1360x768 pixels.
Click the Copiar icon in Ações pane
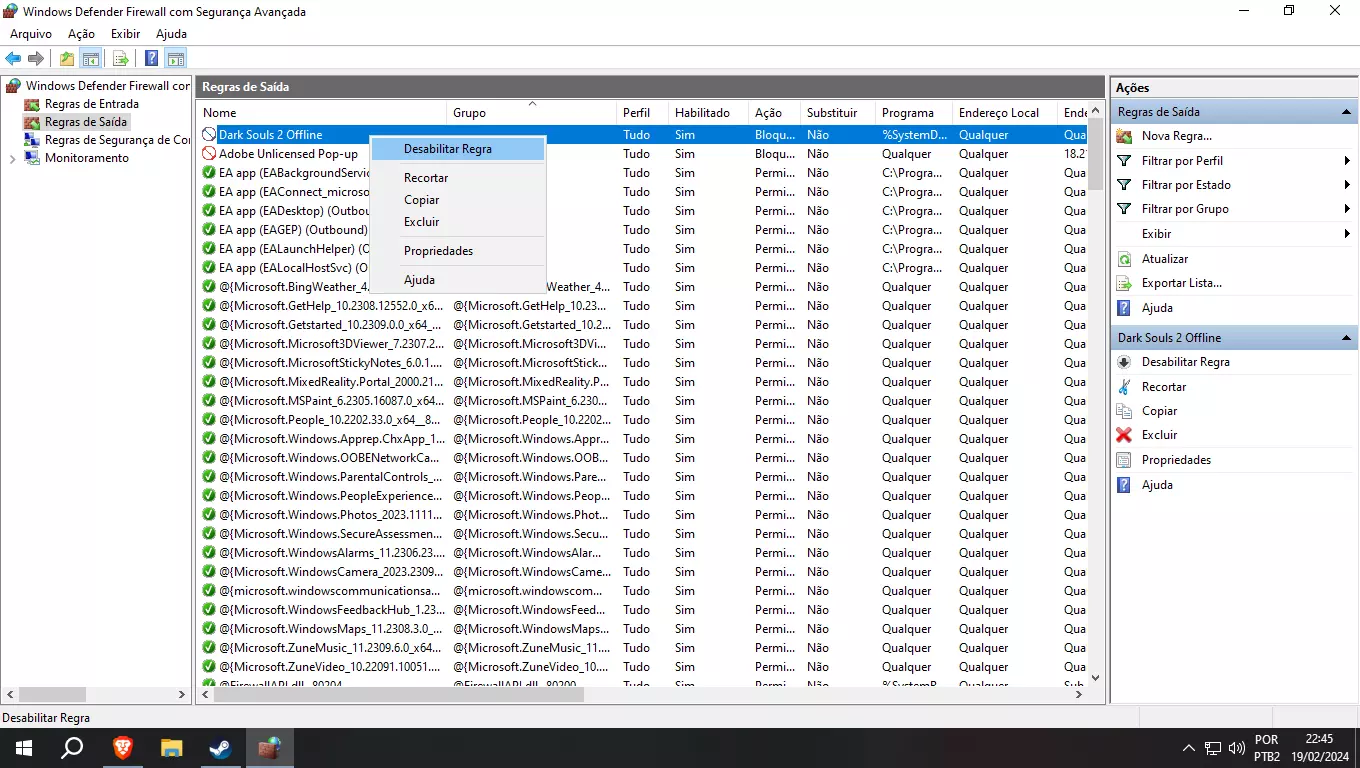(x=1124, y=411)
